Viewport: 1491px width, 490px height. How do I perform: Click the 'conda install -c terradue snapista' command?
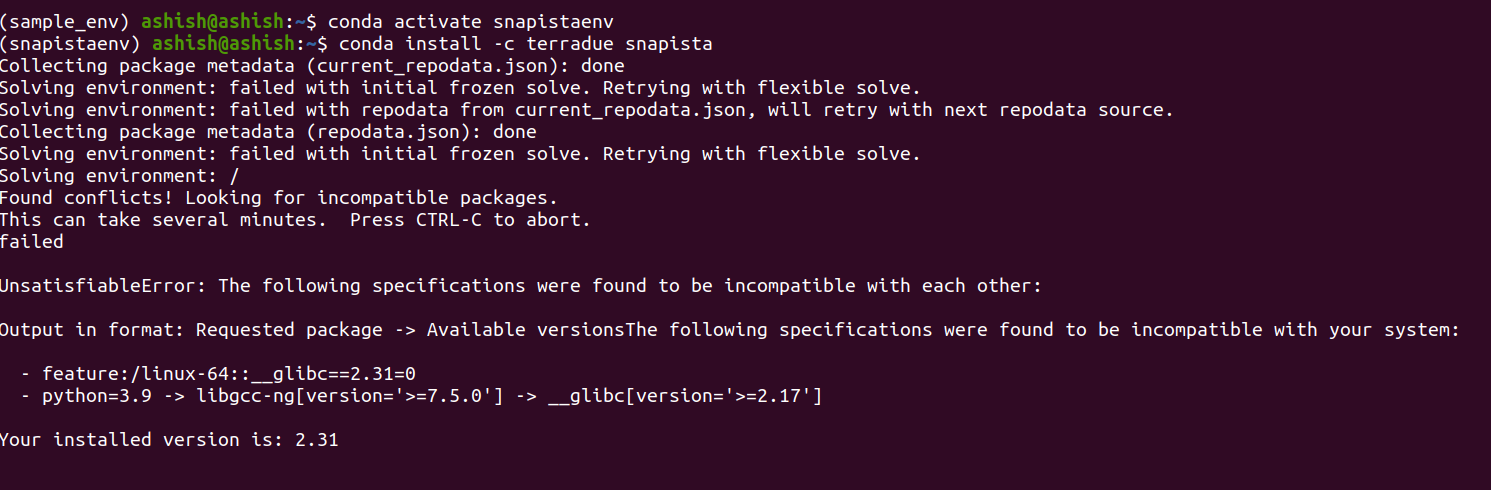526,44
